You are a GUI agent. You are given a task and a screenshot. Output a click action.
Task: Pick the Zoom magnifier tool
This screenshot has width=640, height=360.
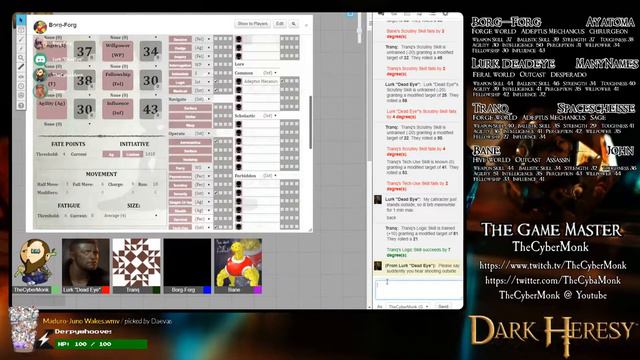tap(20, 58)
